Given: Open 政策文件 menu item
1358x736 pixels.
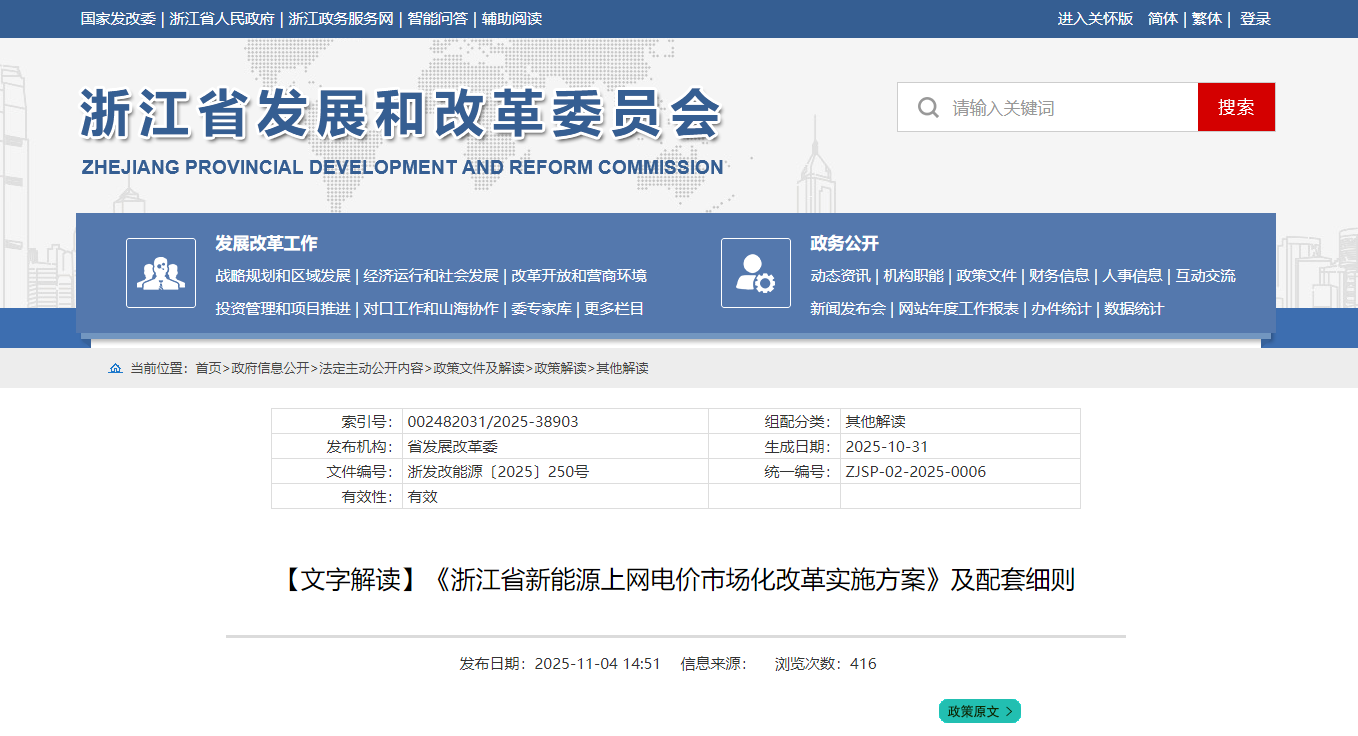Looking at the screenshot, I should tap(986, 276).
